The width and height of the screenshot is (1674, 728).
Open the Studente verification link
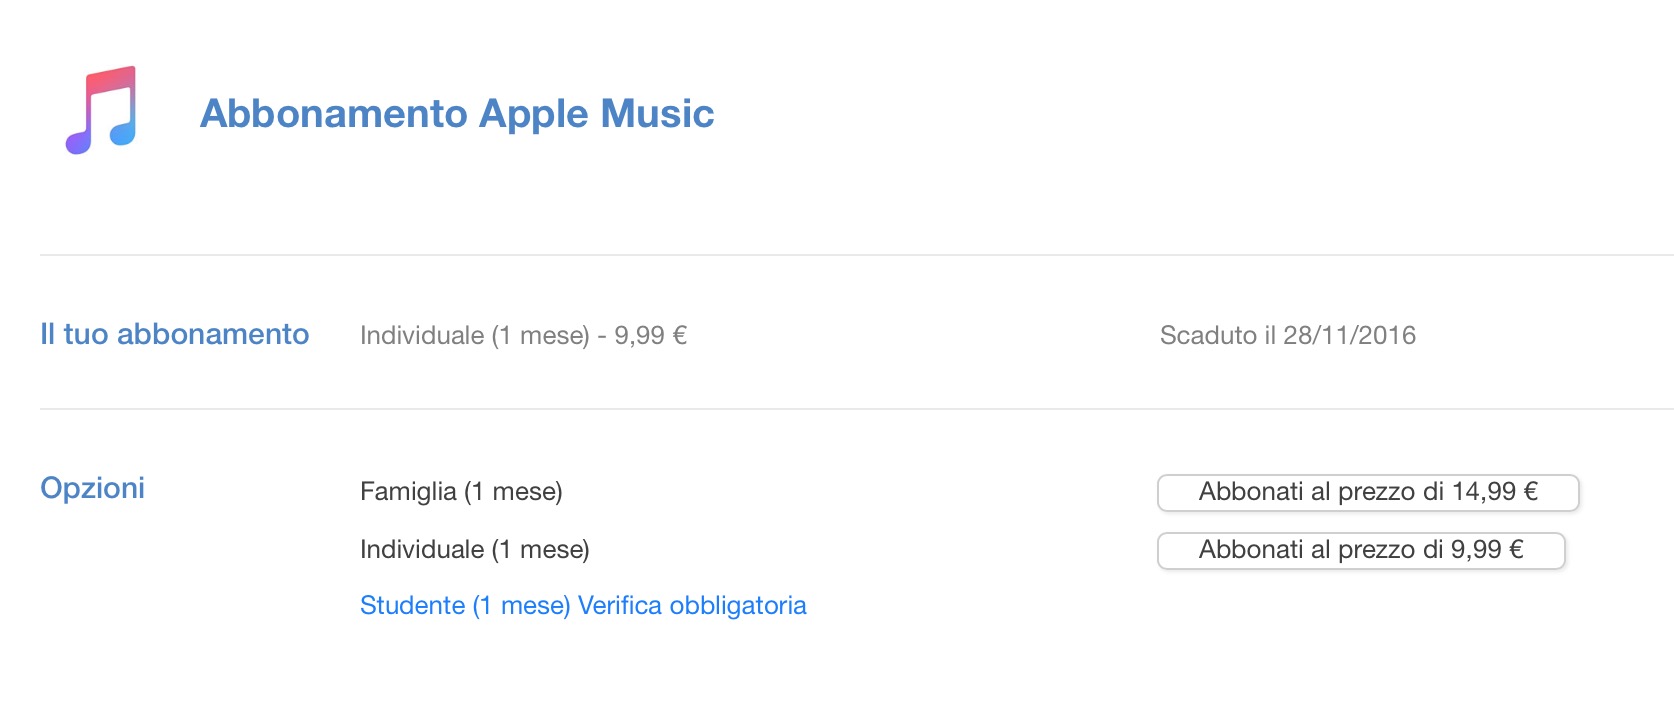[583, 606]
